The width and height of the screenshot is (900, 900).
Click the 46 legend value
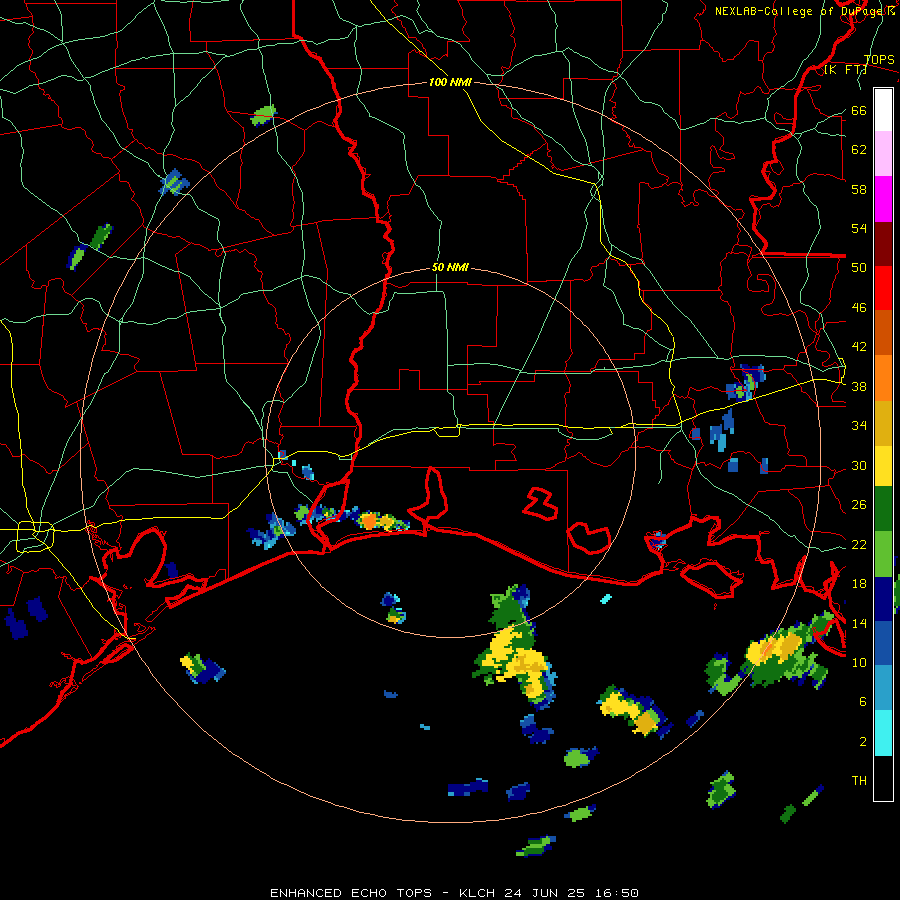pyautogui.click(x=859, y=308)
